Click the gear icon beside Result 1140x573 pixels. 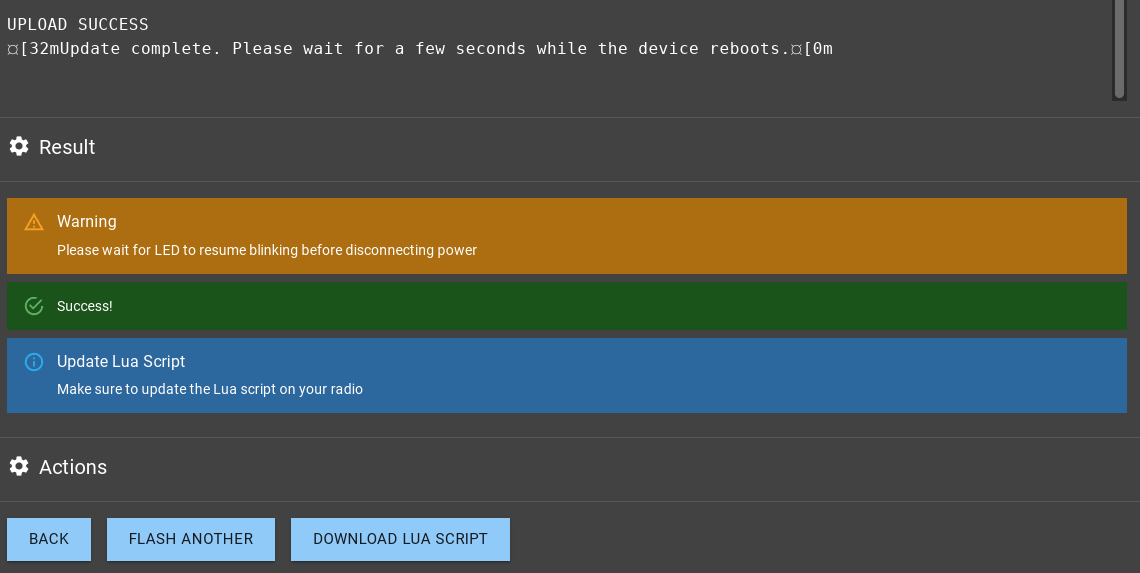click(x=19, y=147)
